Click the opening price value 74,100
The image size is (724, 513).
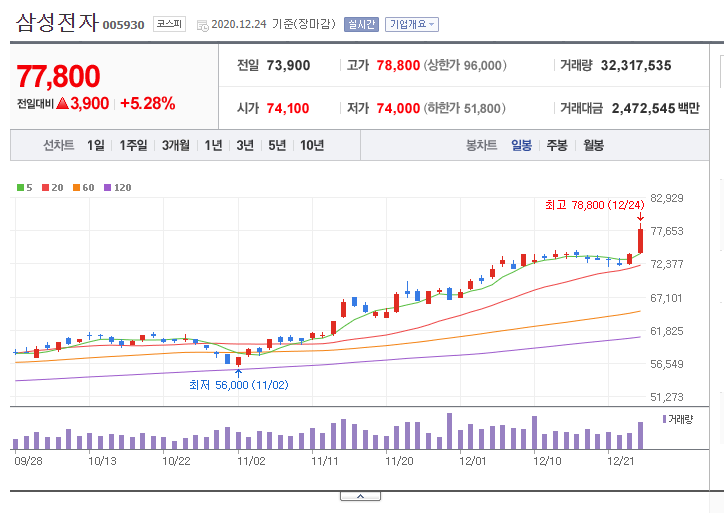[x=288, y=109]
